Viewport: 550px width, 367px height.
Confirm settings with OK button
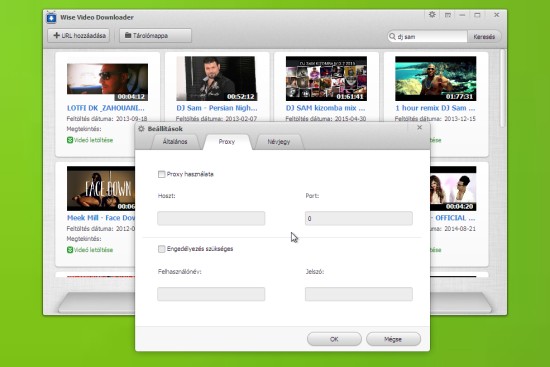(x=334, y=339)
